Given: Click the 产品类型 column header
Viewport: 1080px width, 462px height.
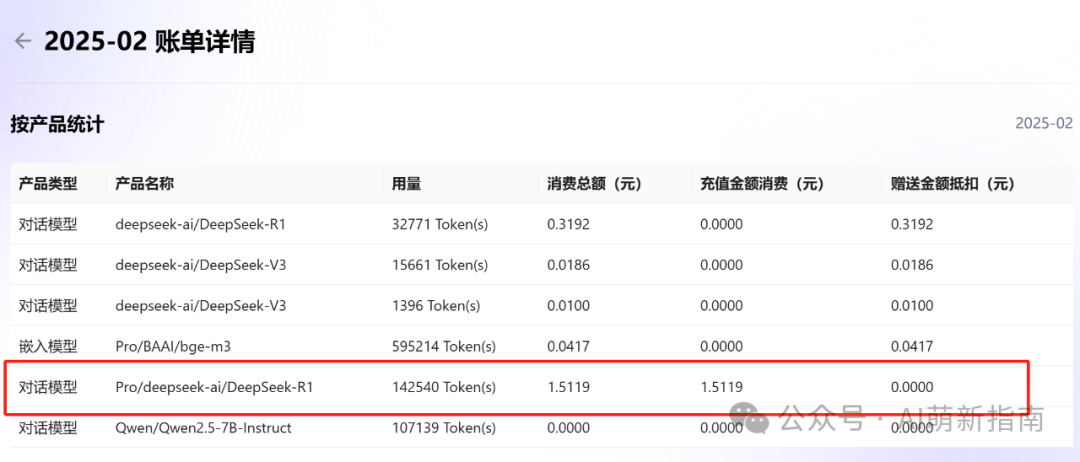Looking at the screenshot, I should [x=48, y=184].
